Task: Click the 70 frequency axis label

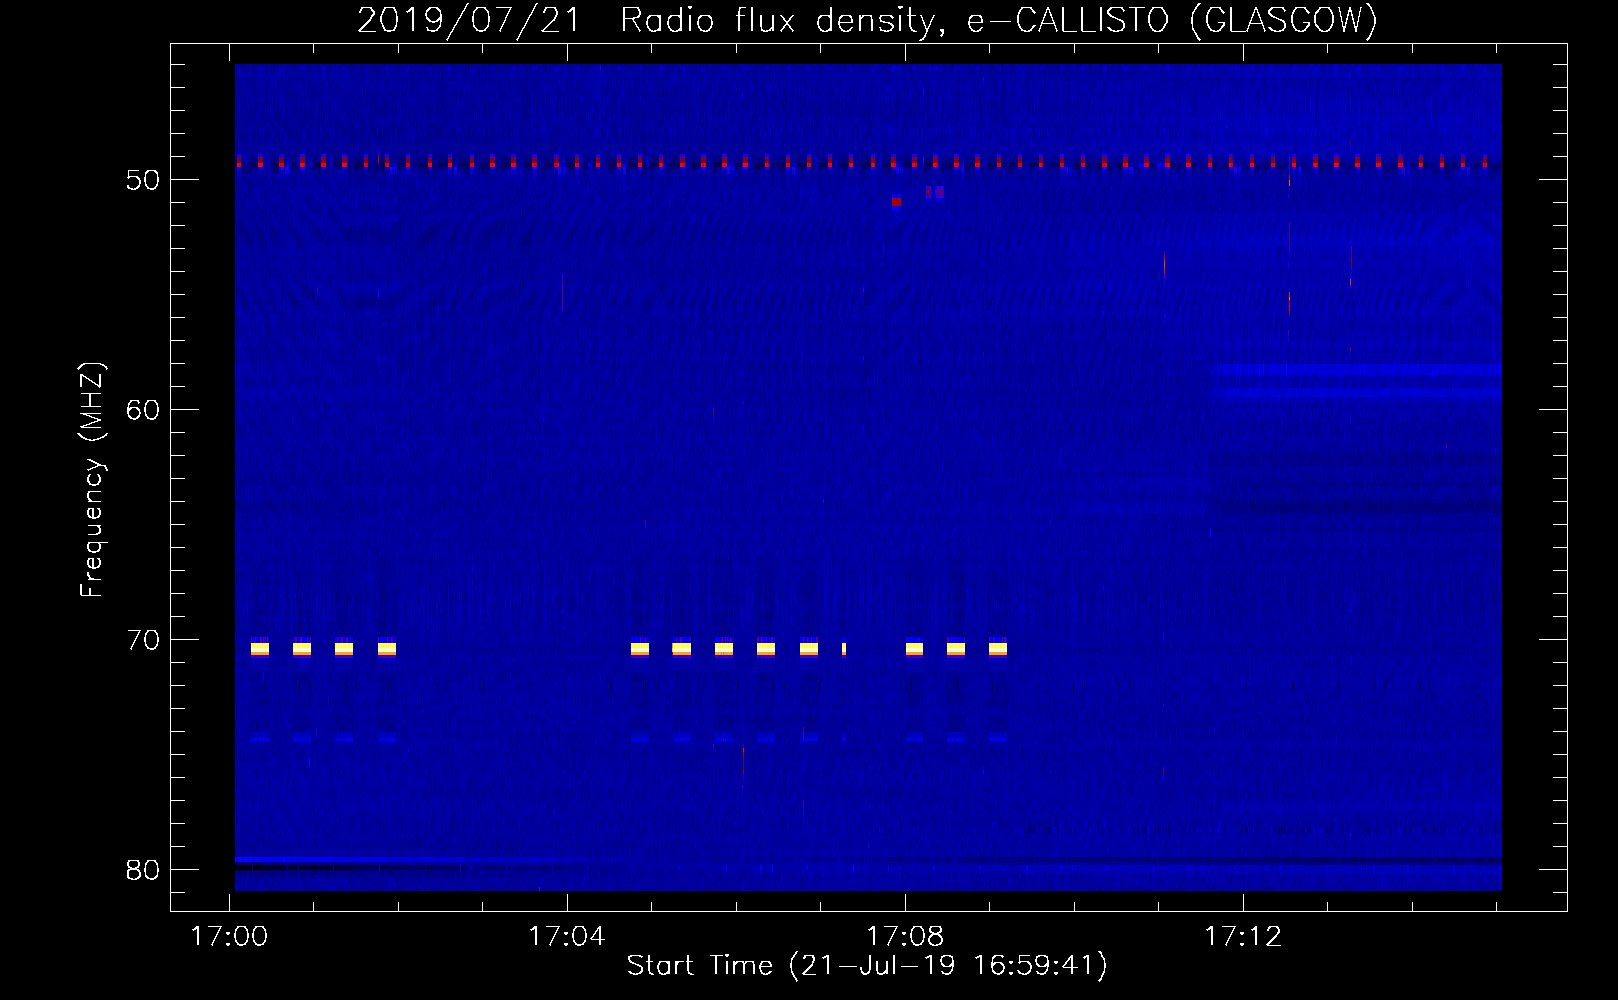Action: pos(143,640)
